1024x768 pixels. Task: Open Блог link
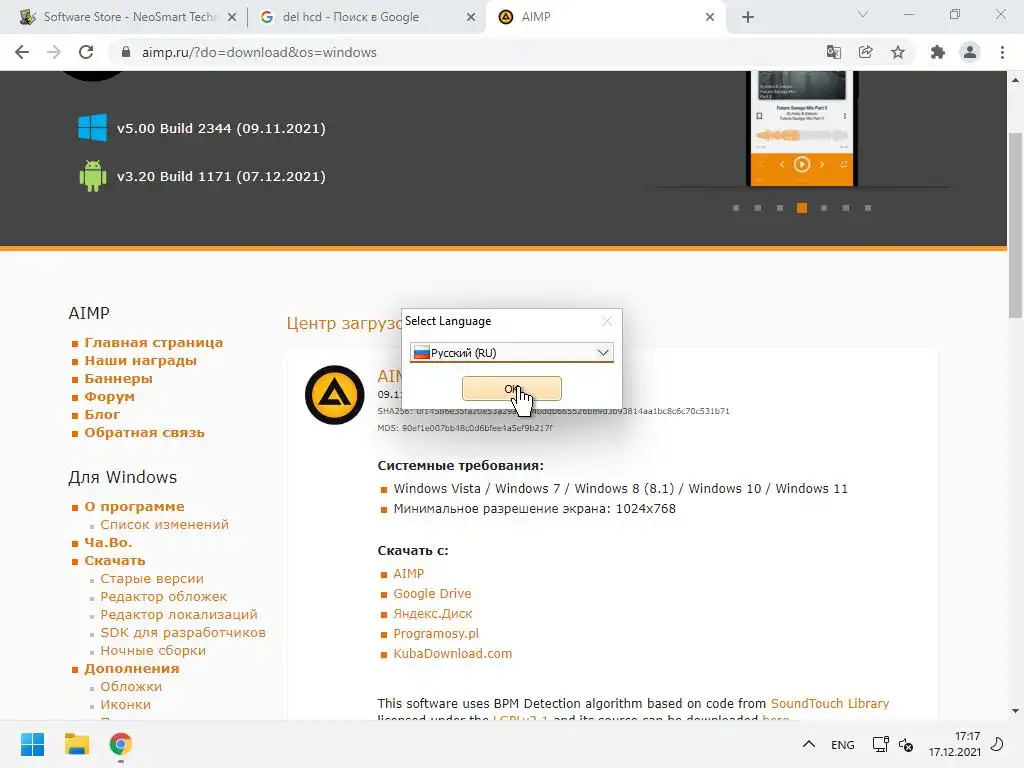tap(102, 415)
